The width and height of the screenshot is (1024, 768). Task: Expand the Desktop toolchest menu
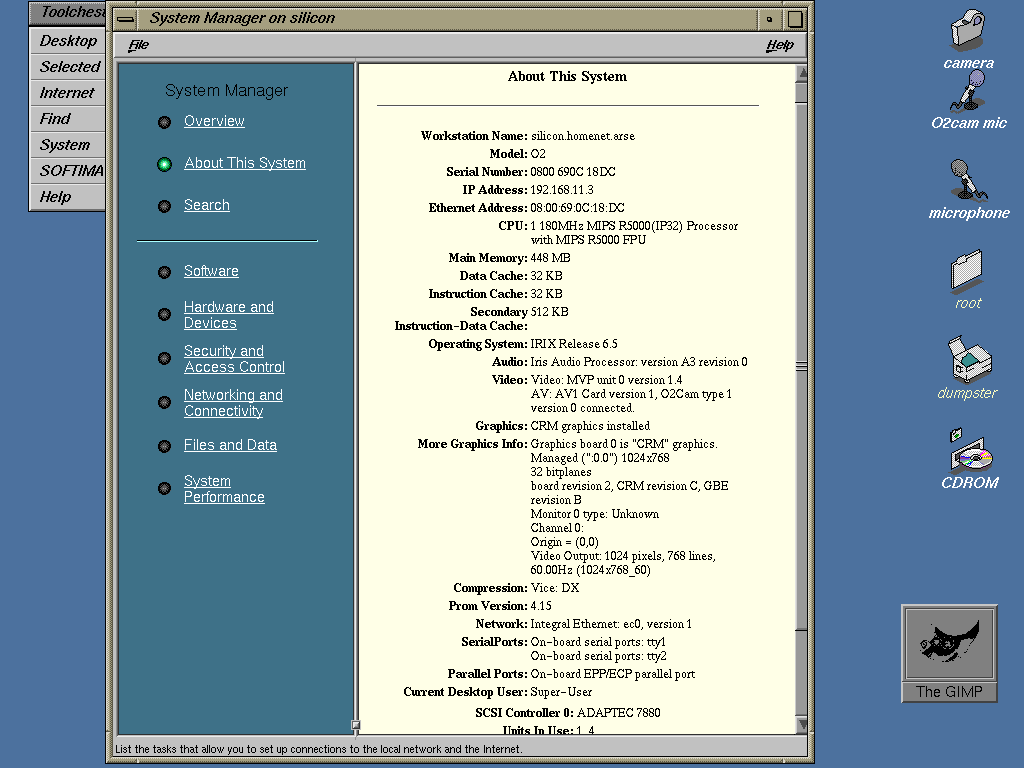pos(68,41)
